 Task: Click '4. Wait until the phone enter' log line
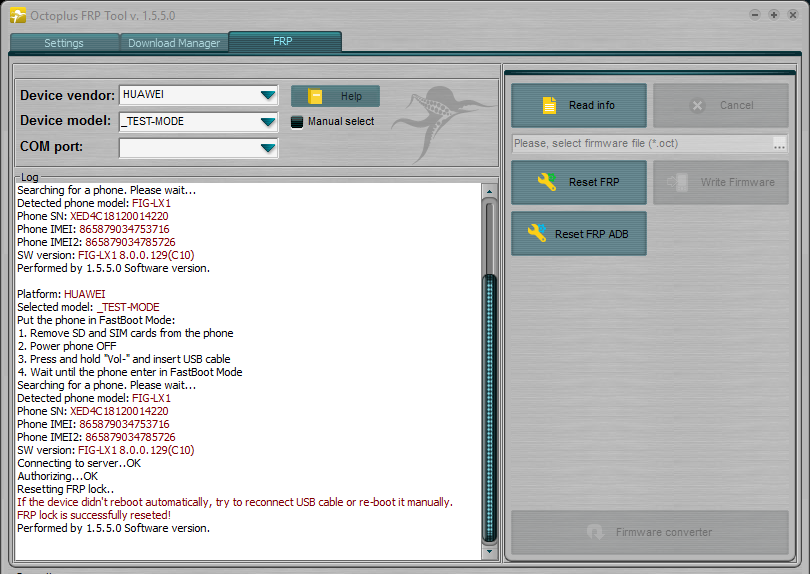130,372
